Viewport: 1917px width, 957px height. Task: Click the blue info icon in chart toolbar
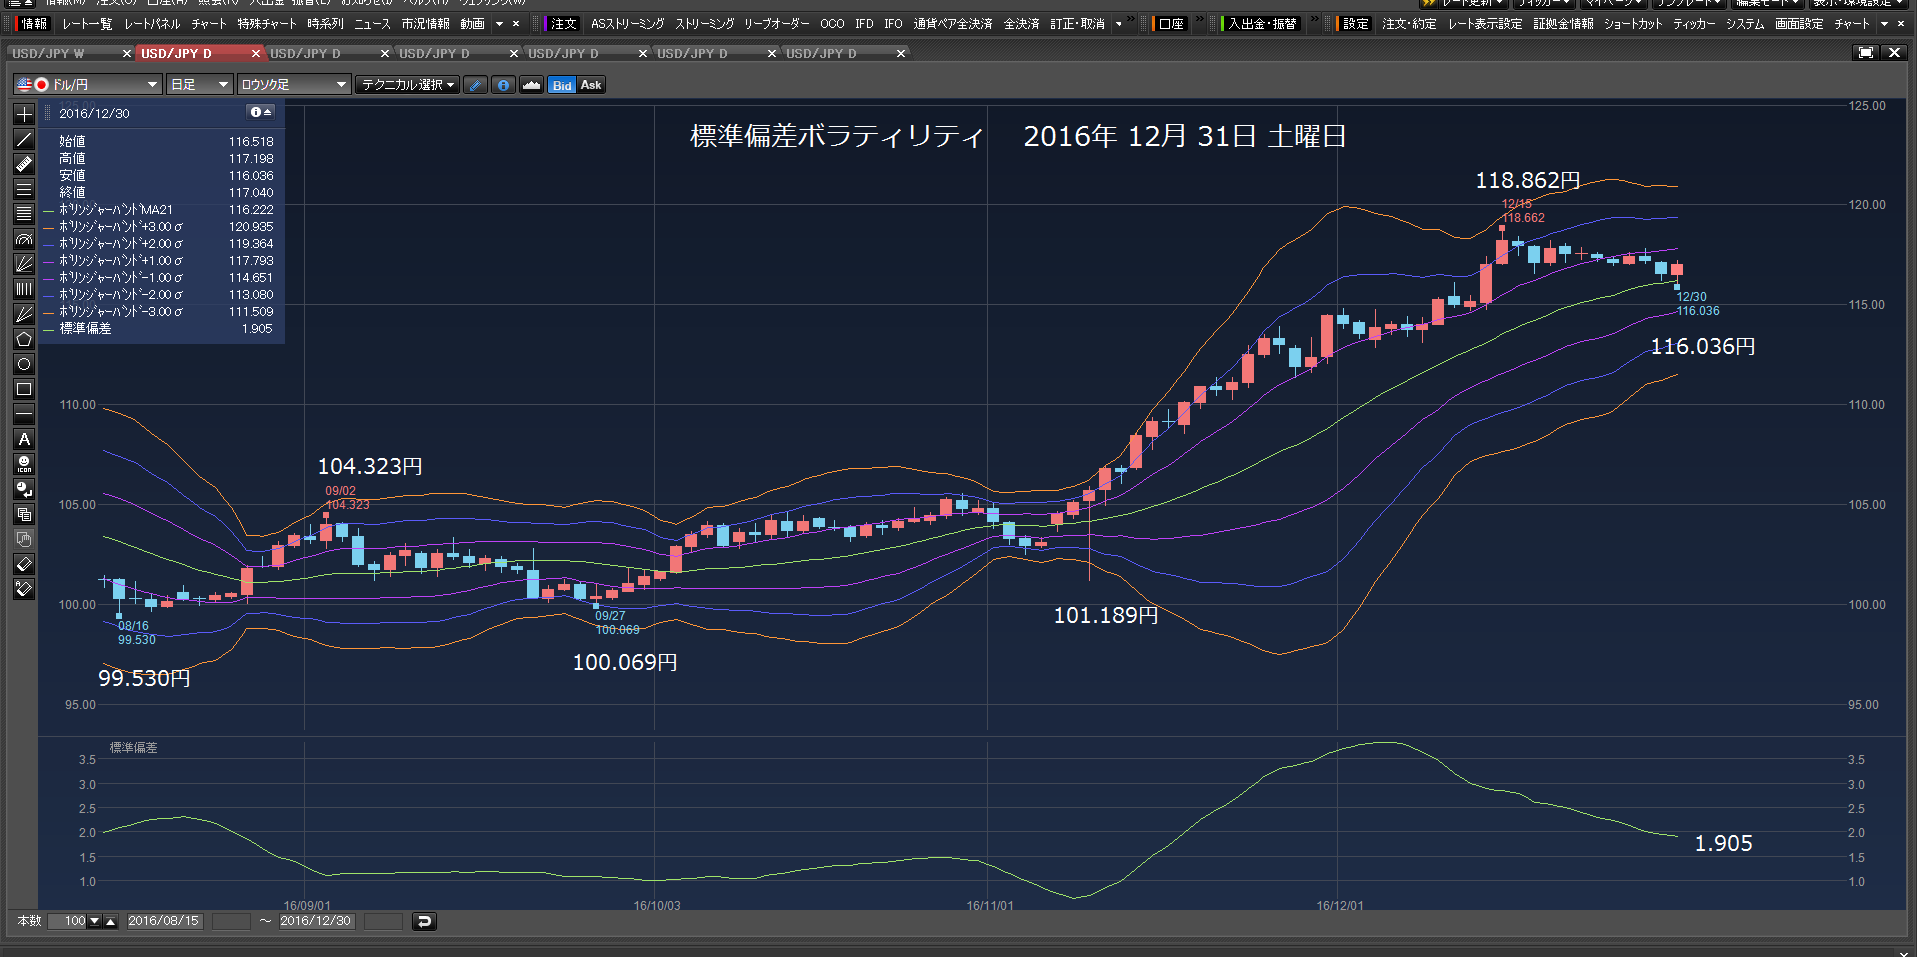(503, 85)
